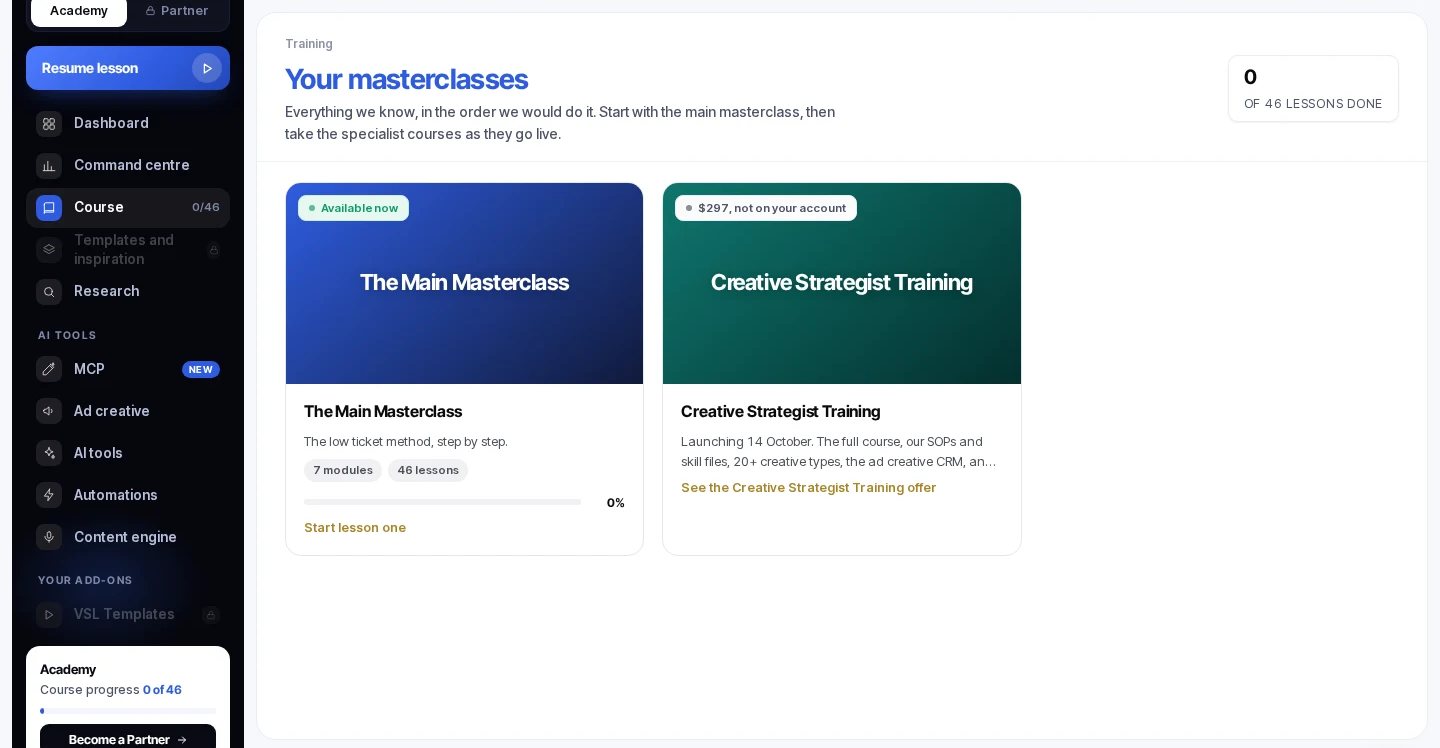This screenshot has height=748, width=1440.
Task: Click the play icon on Resume lesson
Action: point(207,68)
